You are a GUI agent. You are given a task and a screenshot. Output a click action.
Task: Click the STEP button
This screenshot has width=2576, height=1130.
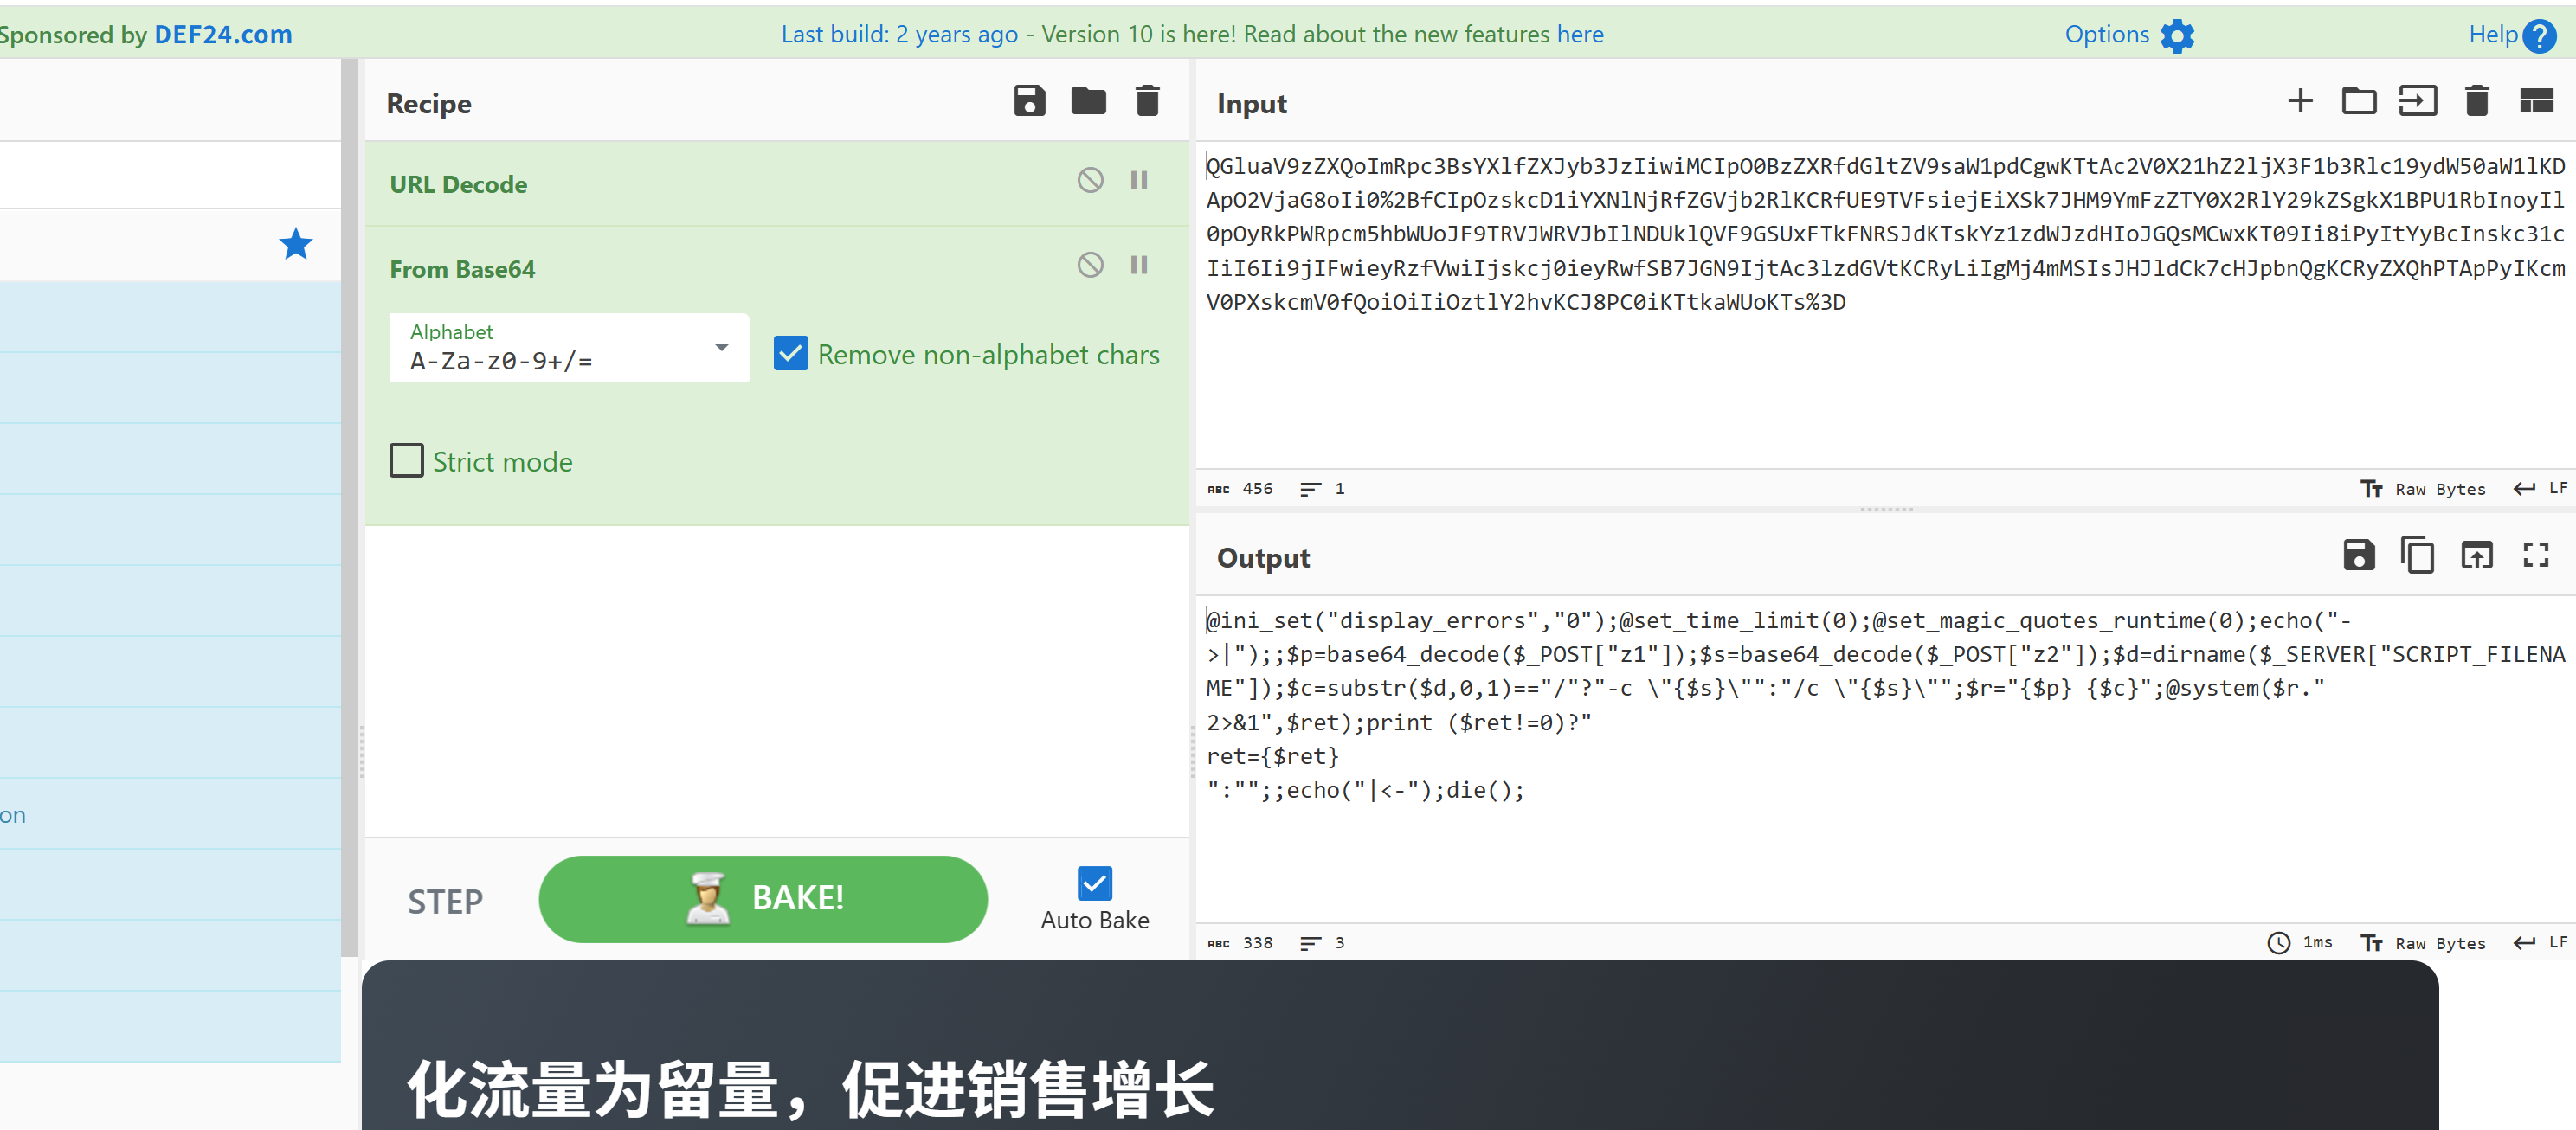pyautogui.click(x=445, y=901)
